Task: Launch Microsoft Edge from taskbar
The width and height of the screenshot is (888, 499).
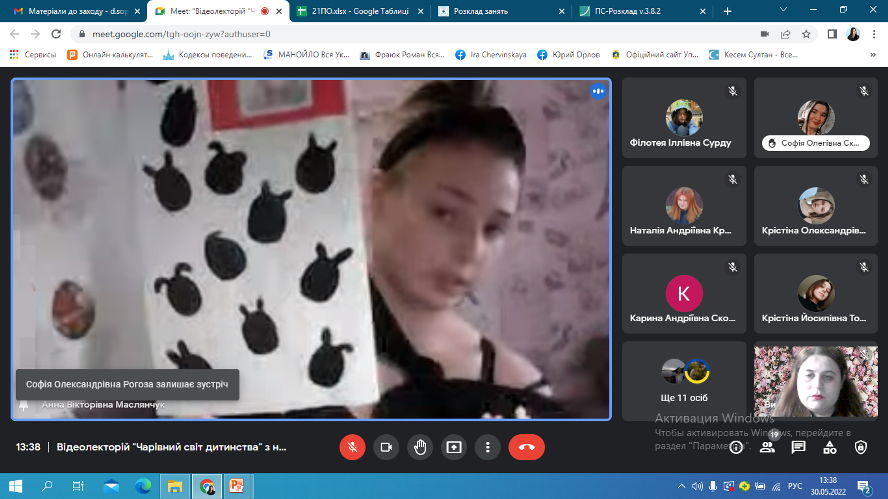Action: 143,486
